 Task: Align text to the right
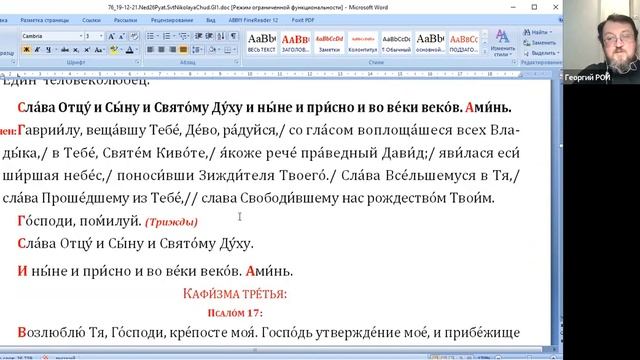coord(172,50)
